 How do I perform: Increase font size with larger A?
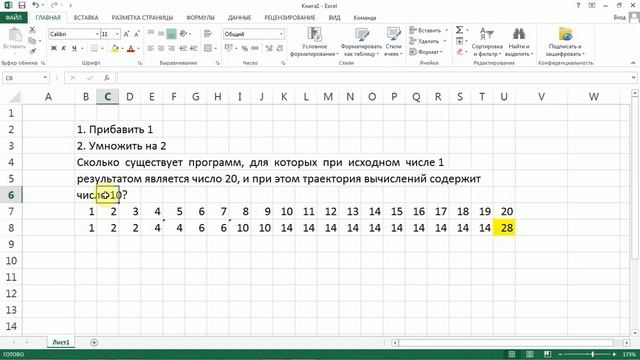pos(126,34)
